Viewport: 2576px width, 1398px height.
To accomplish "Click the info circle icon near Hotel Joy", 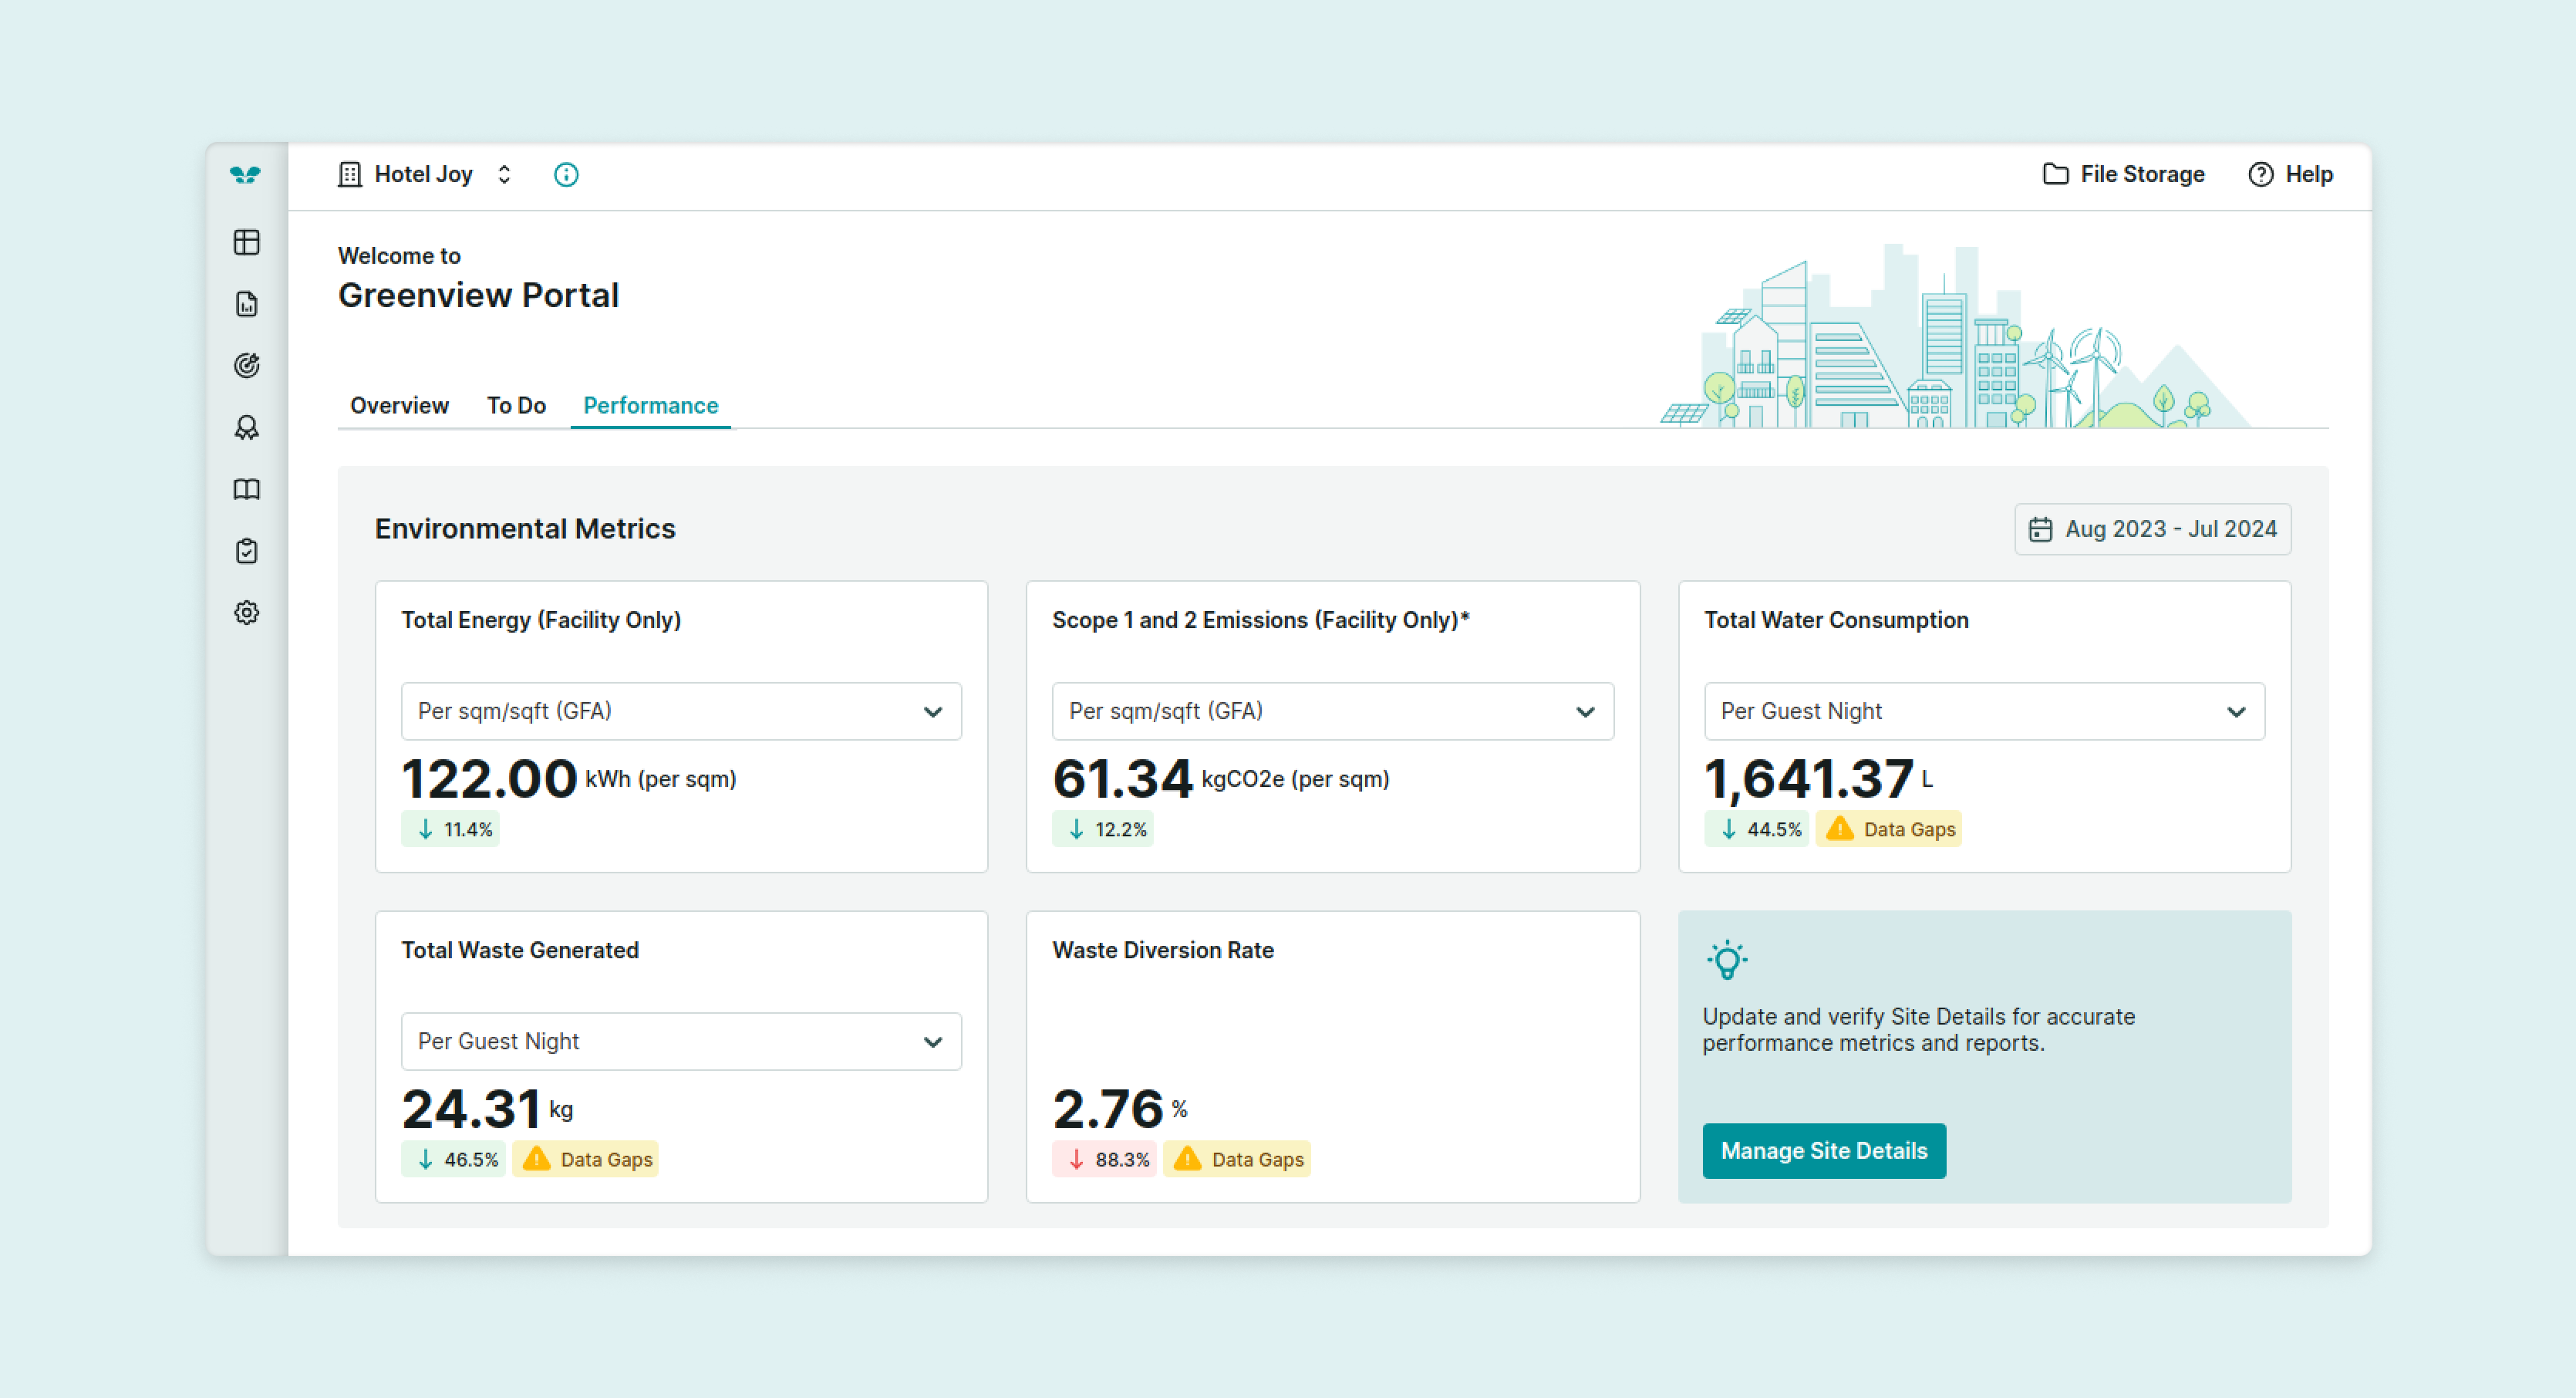I will point(566,175).
